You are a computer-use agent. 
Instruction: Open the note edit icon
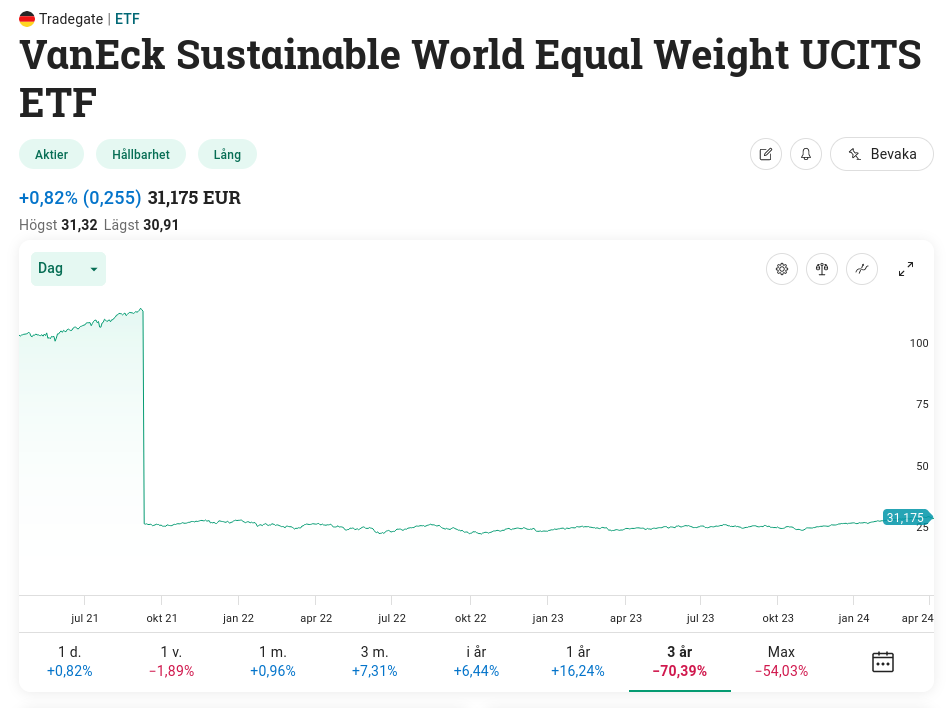[766, 154]
